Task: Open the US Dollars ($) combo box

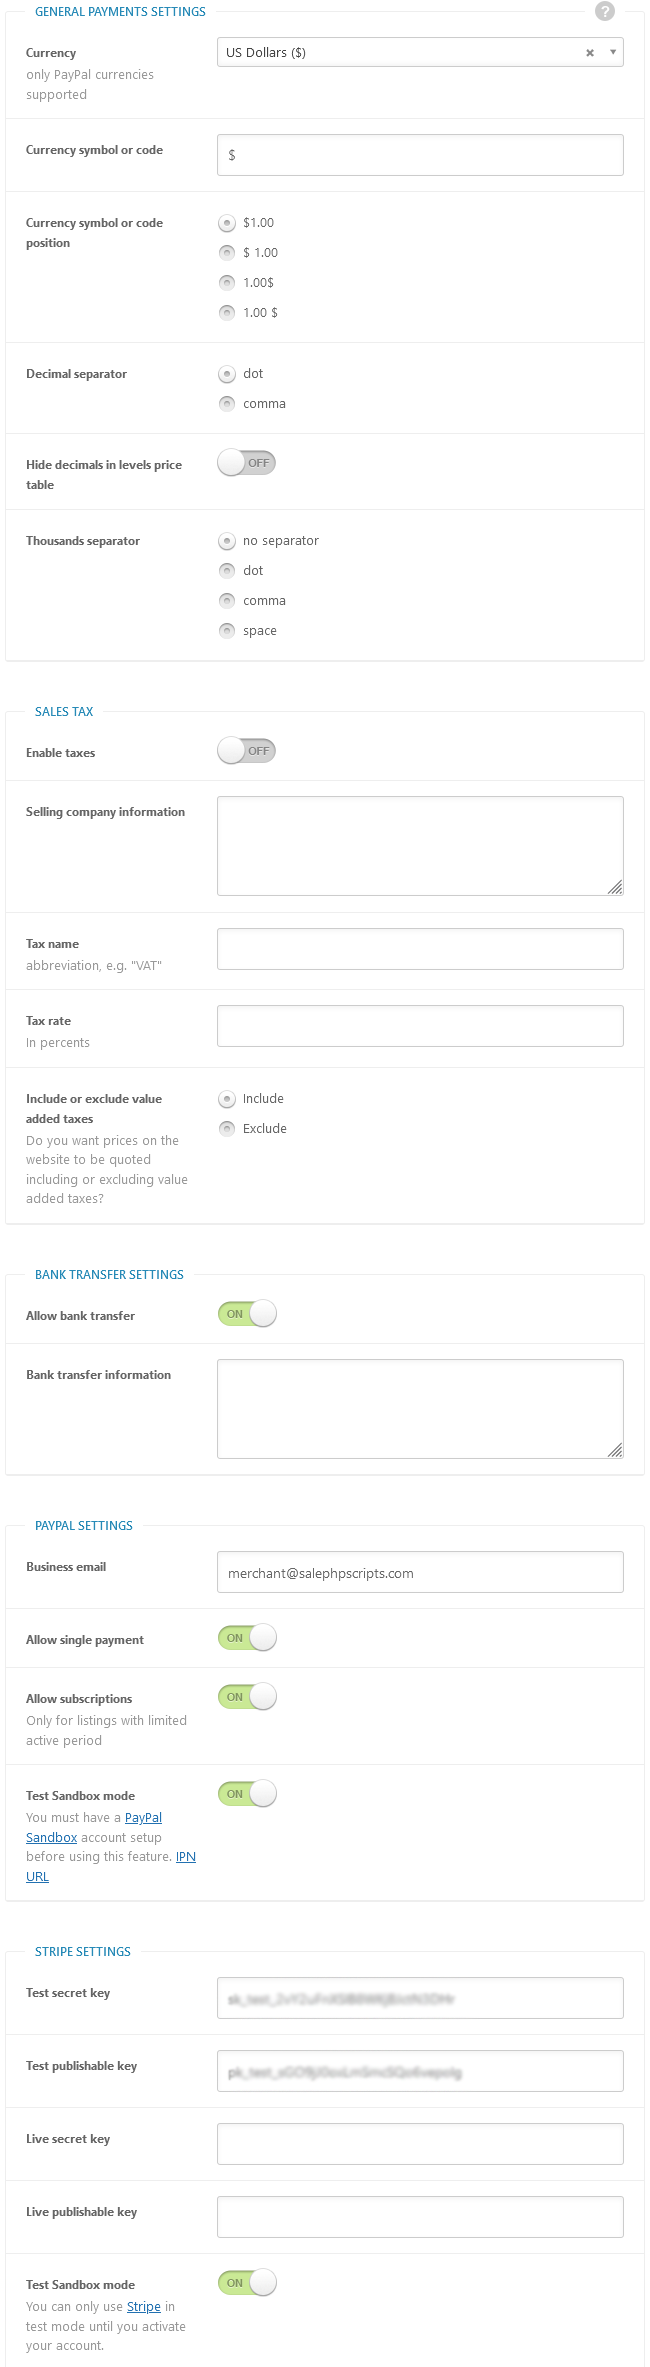Action: [x=420, y=52]
